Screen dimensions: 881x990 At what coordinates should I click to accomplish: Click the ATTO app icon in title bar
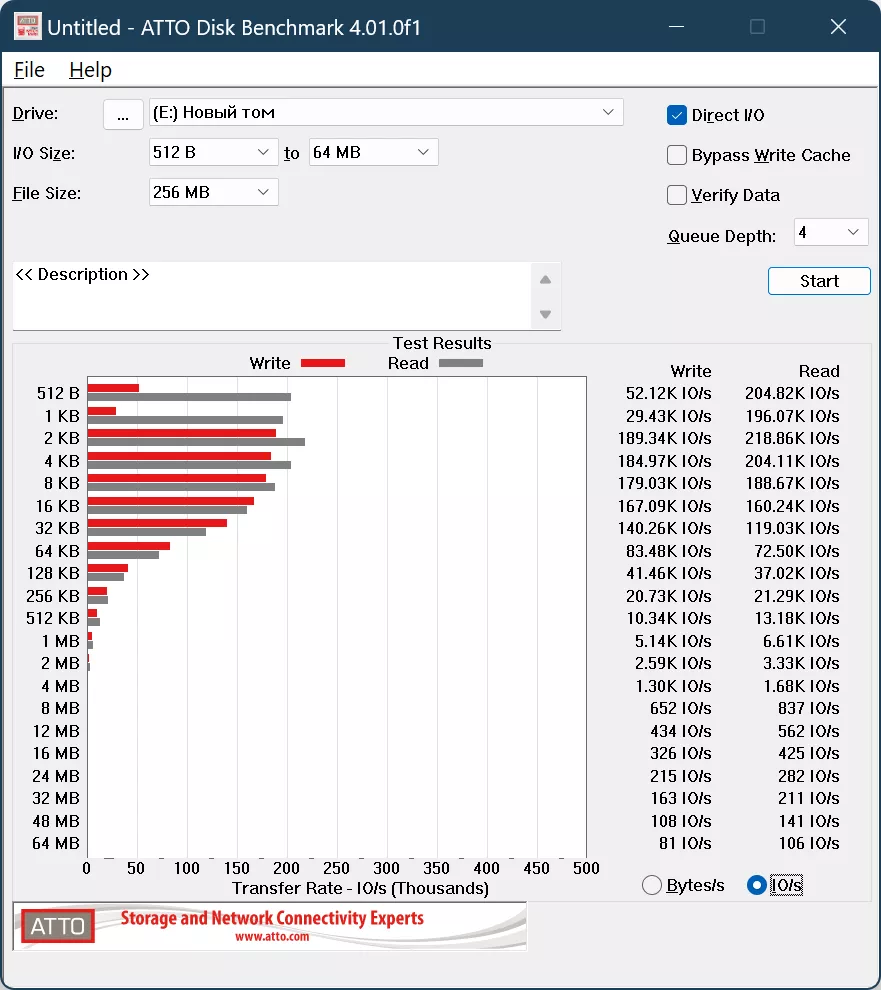(x=27, y=27)
